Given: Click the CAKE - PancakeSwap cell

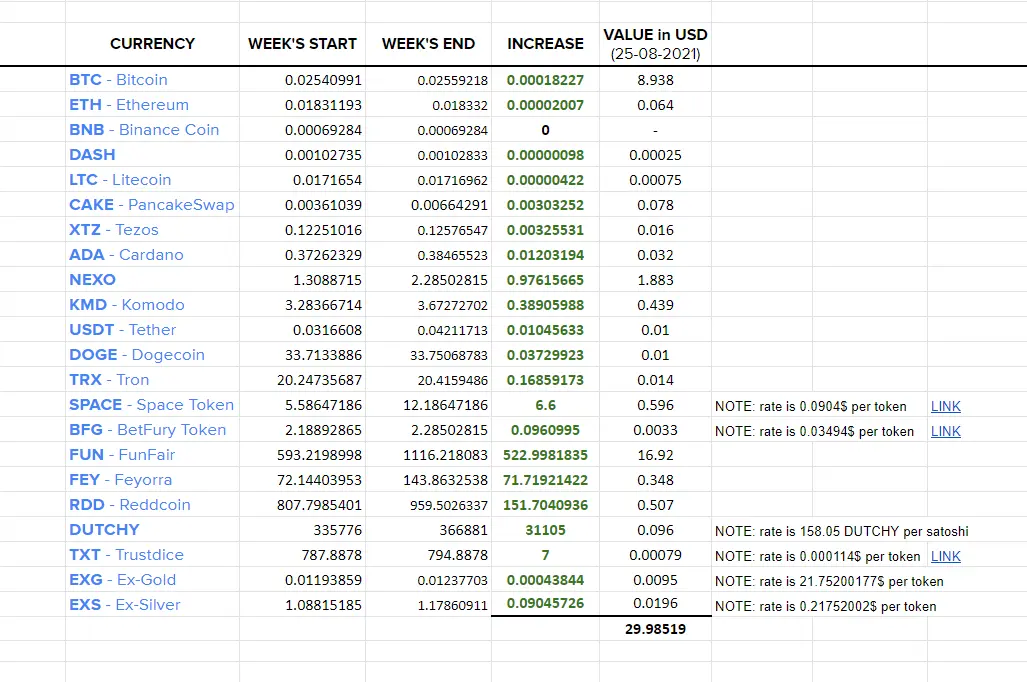Looking at the screenshot, I should click(152, 205).
